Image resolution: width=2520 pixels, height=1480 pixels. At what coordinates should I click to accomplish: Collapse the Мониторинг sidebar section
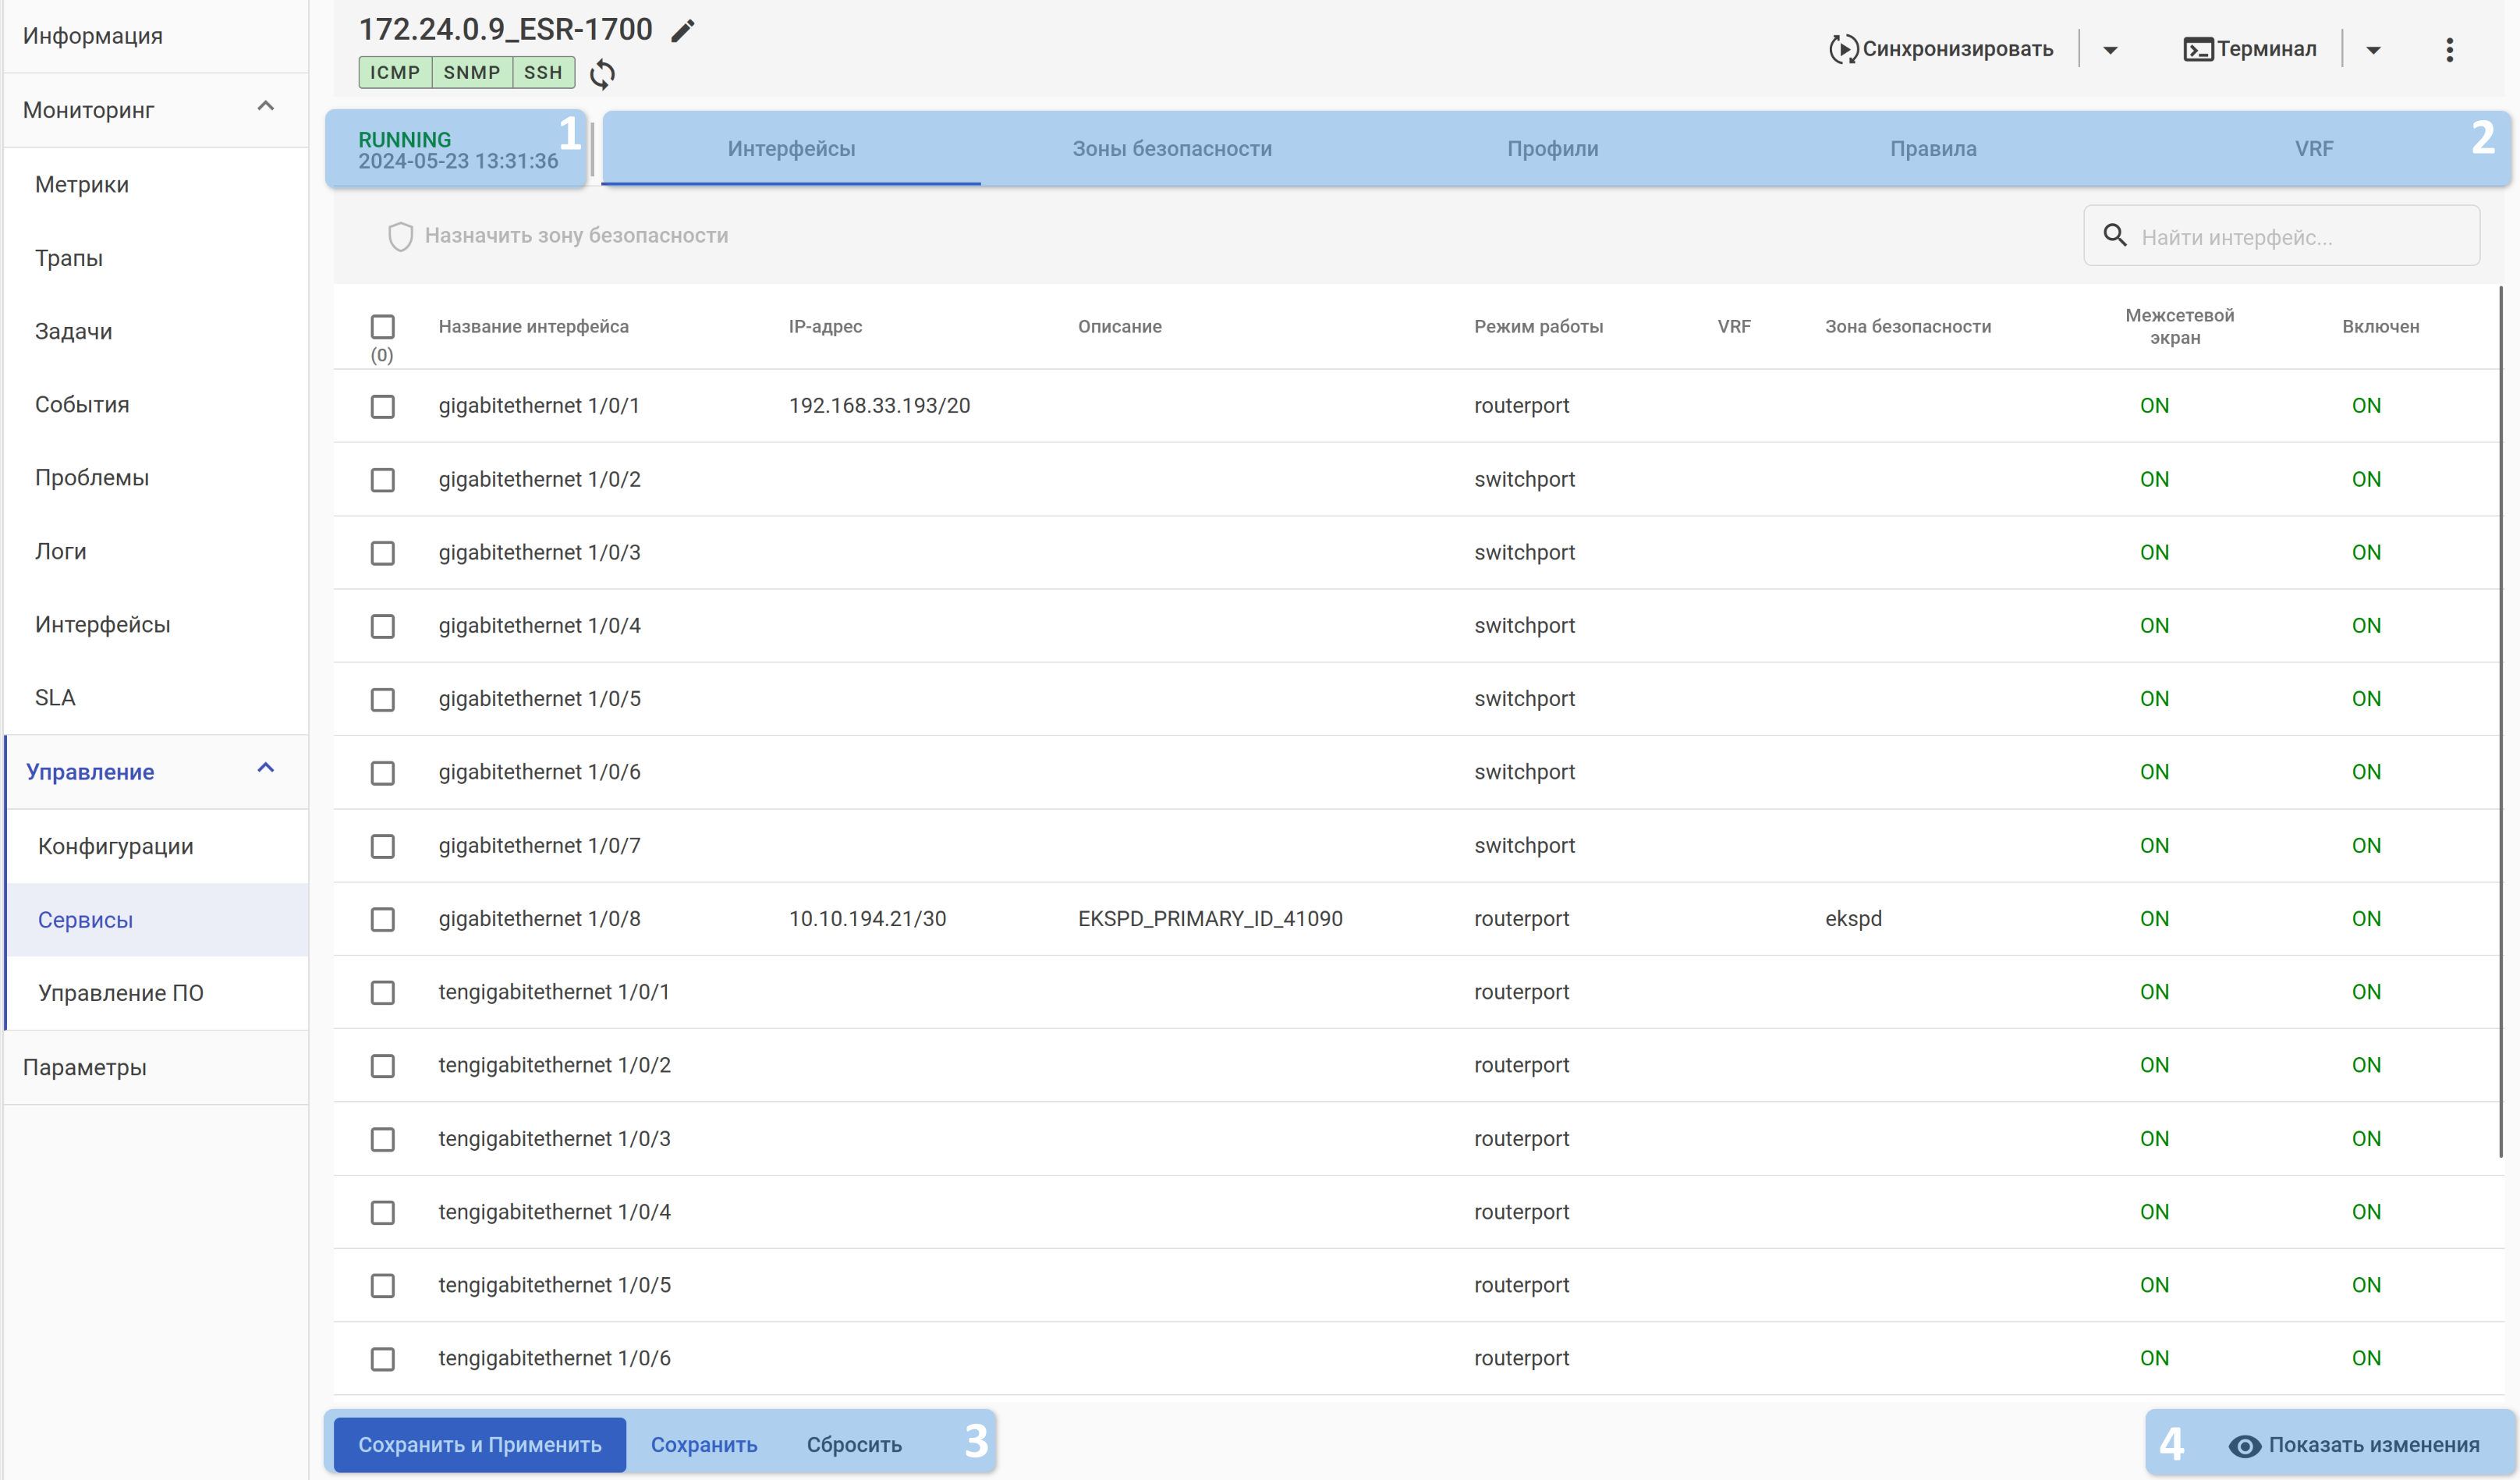[x=265, y=107]
